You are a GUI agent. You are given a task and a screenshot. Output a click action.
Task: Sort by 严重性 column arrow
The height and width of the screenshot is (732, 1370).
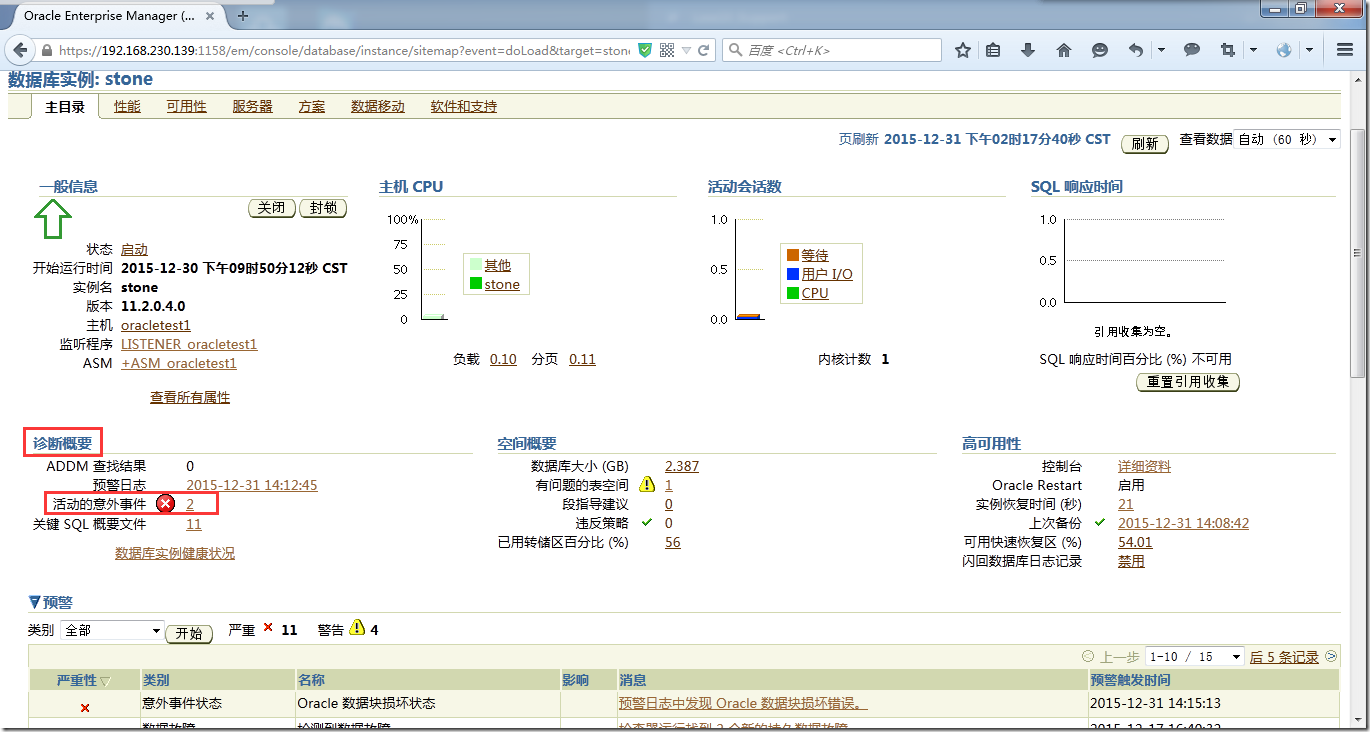[105, 681]
